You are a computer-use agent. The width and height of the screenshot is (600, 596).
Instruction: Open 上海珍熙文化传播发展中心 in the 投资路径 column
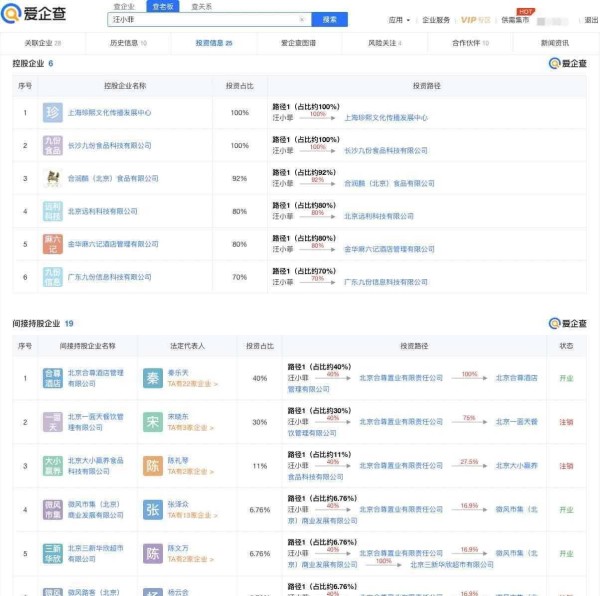[386, 117]
